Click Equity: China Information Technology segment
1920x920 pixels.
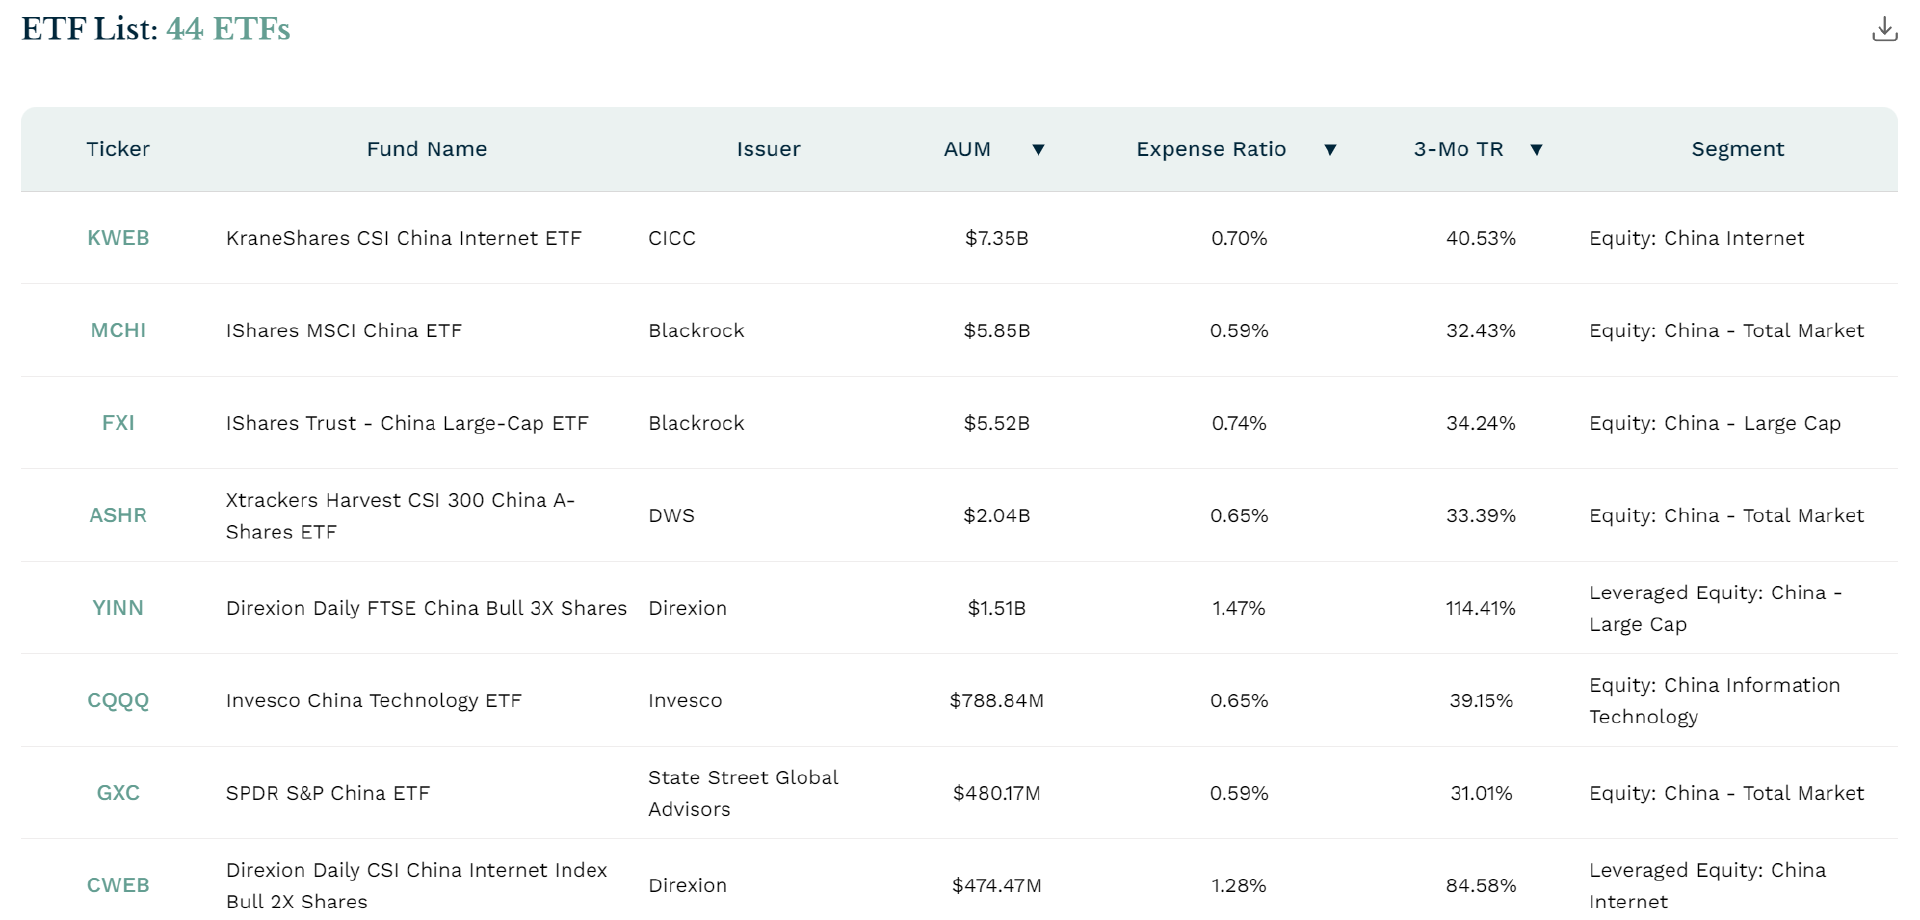(1715, 700)
